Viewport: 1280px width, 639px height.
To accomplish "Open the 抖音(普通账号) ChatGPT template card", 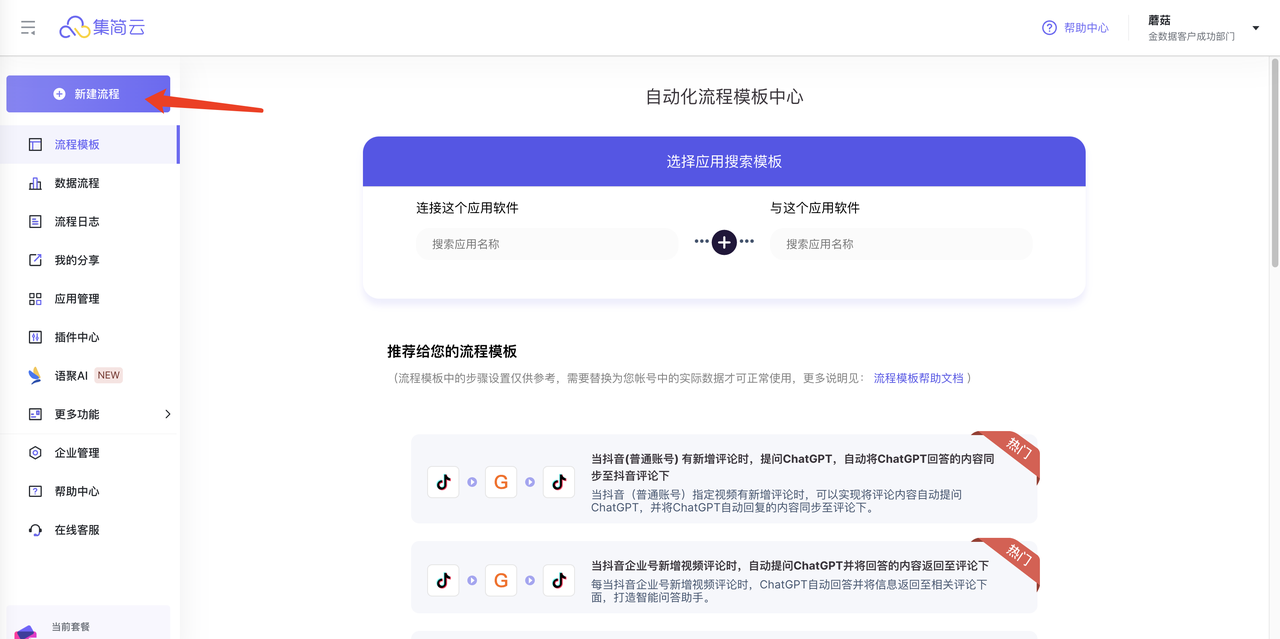I will coord(724,479).
